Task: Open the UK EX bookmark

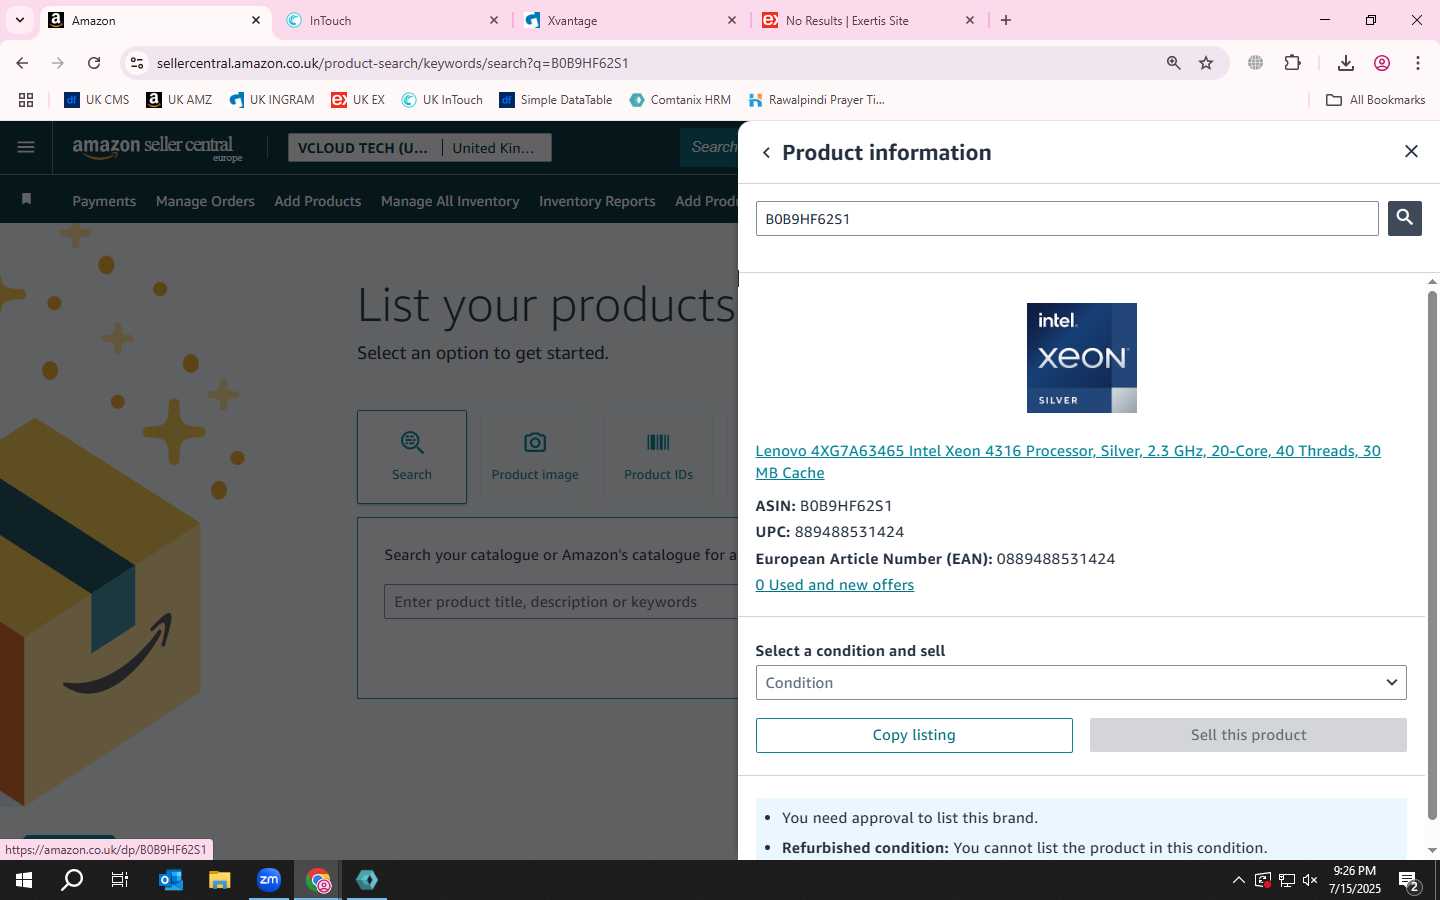Action: click(358, 100)
